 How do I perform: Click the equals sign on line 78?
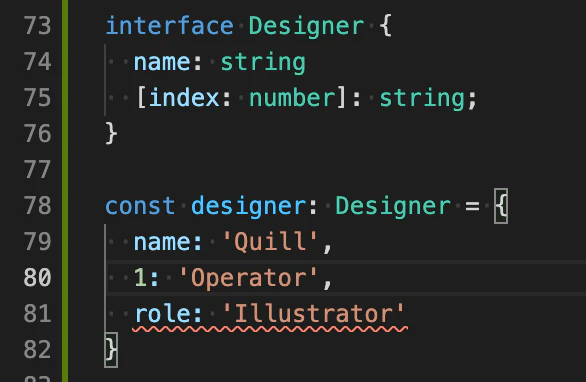click(x=472, y=206)
